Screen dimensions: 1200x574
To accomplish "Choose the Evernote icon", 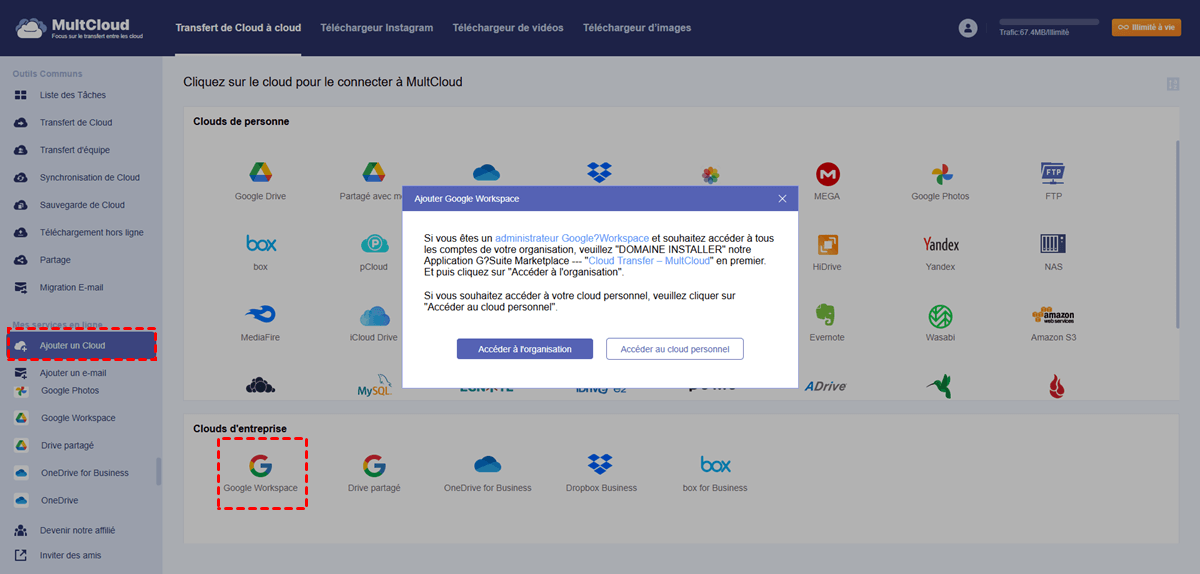I will tap(826, 315).
